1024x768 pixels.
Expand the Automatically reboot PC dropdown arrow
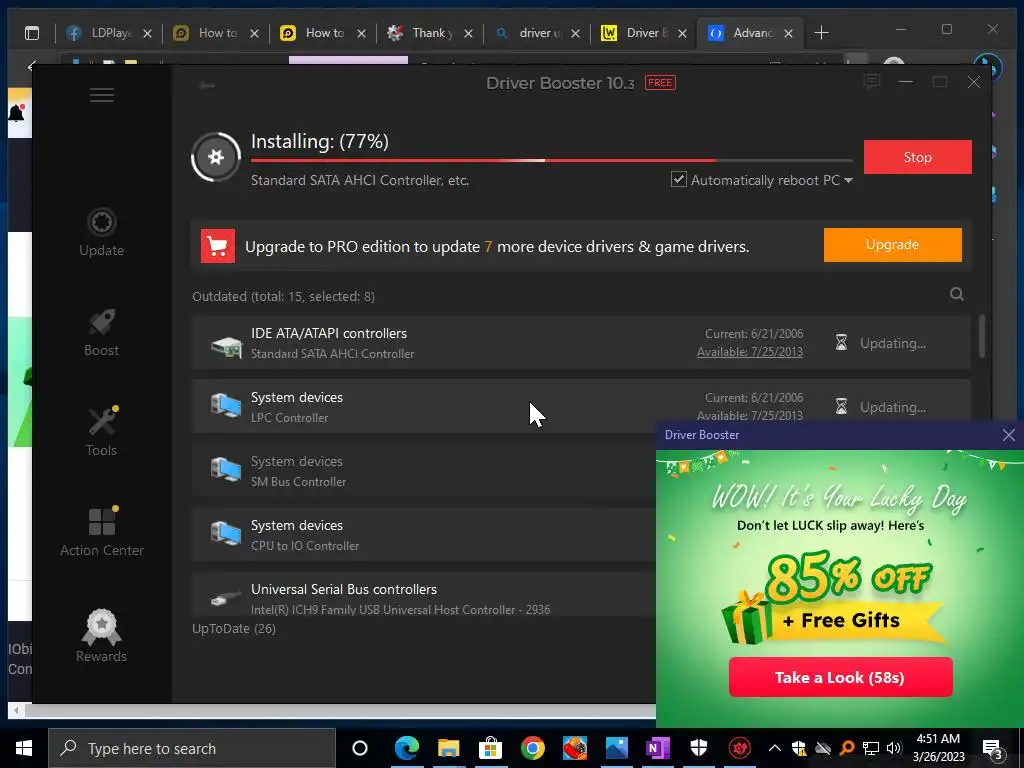(x=848, y=180)
